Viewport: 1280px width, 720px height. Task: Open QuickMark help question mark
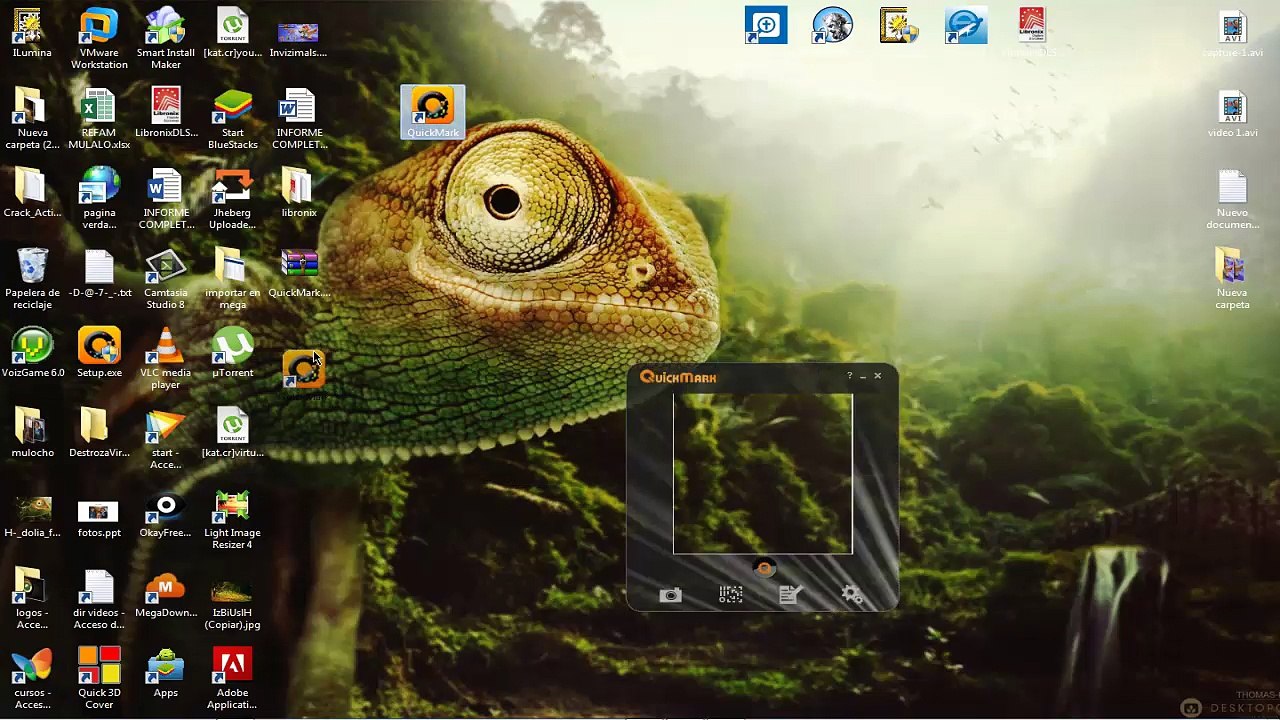tap(849, 376)
